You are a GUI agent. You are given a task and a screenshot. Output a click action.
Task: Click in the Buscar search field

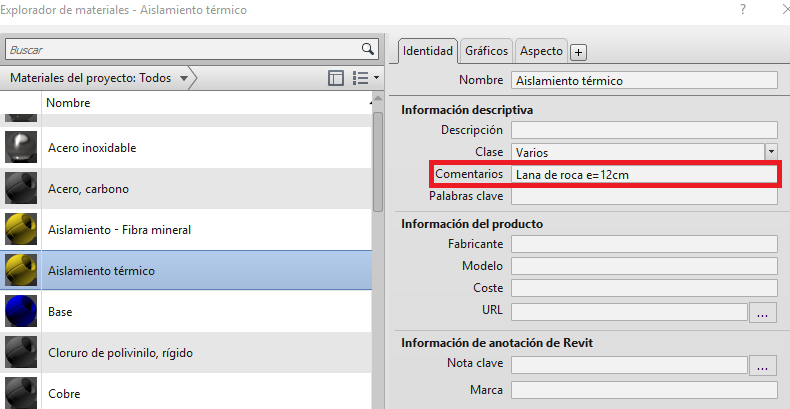coord(183,48)
